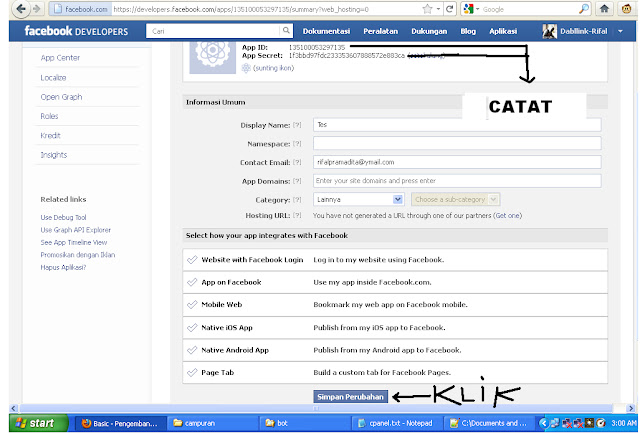Open Promosikan dengan Iklan link
The width and height of the screenshot is (640, 433).
click(78, 255)
